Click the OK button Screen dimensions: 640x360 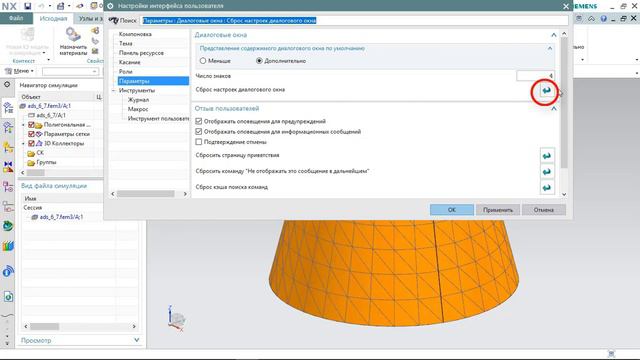point(452,210)
